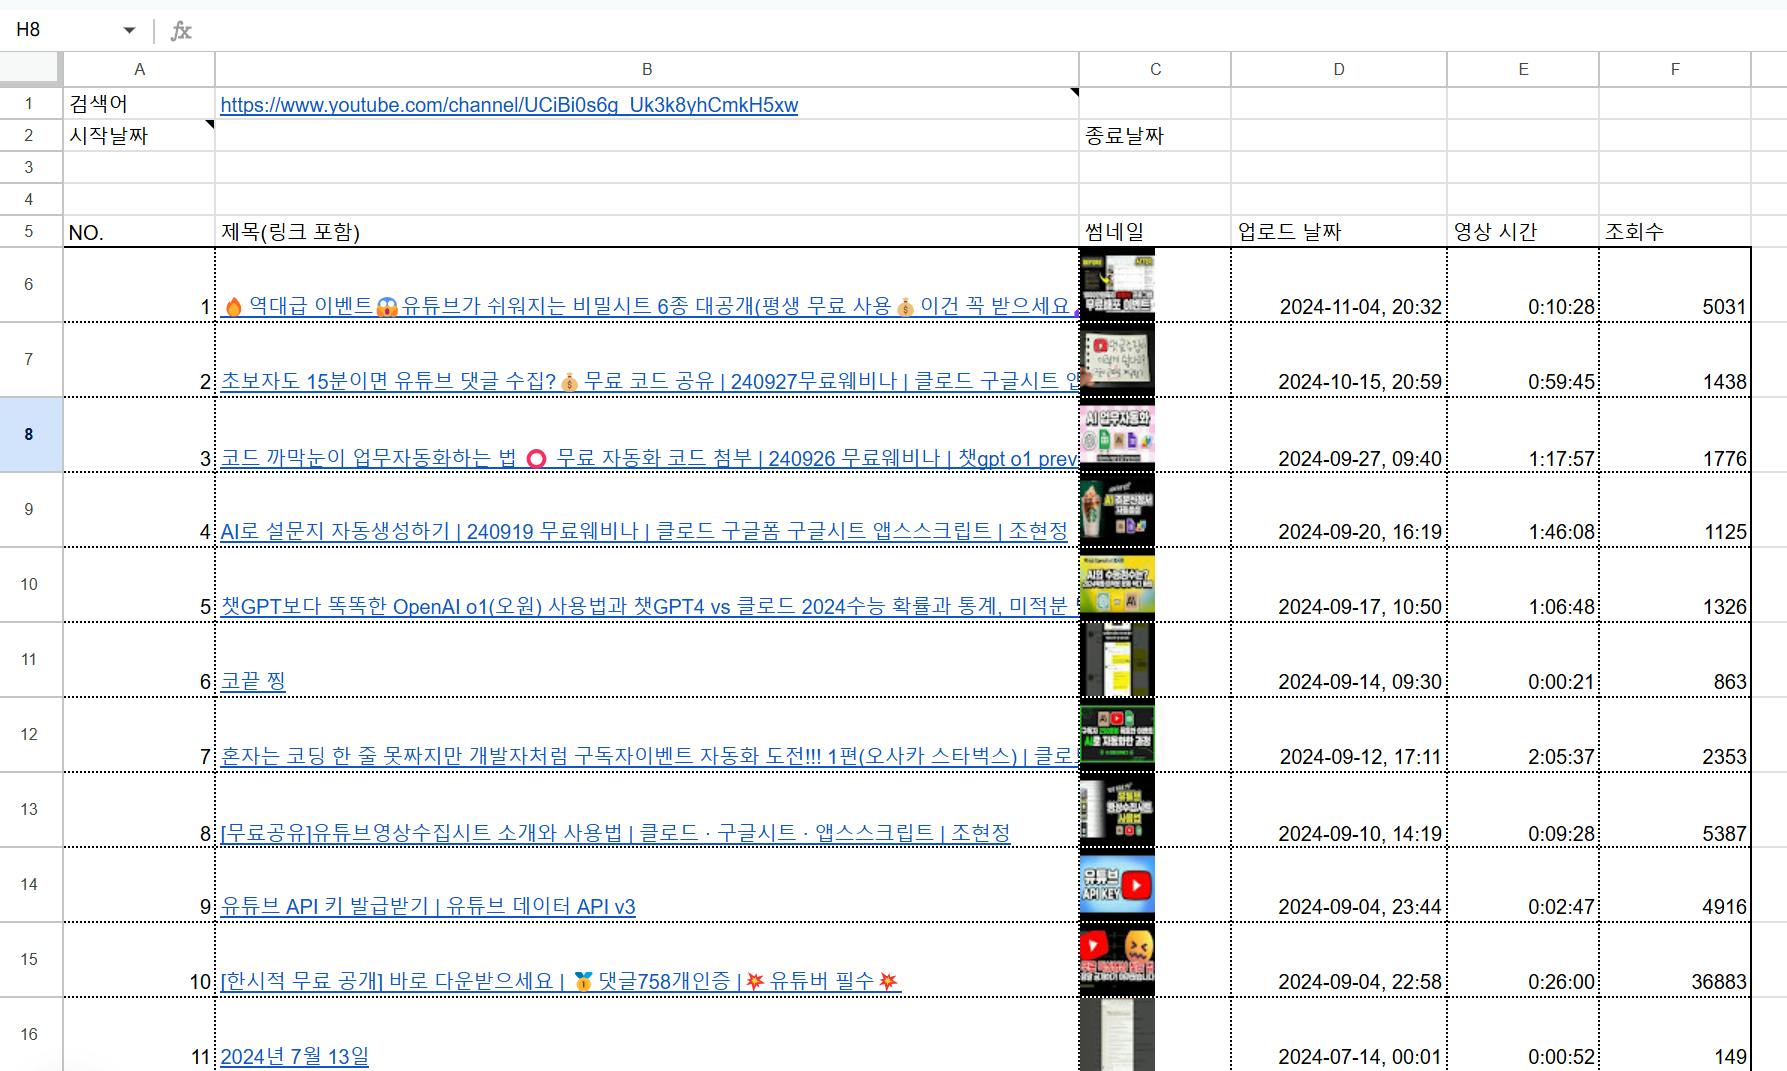The image size is (1787, 1071).
Task: Select column C header
Action: 1155,69
